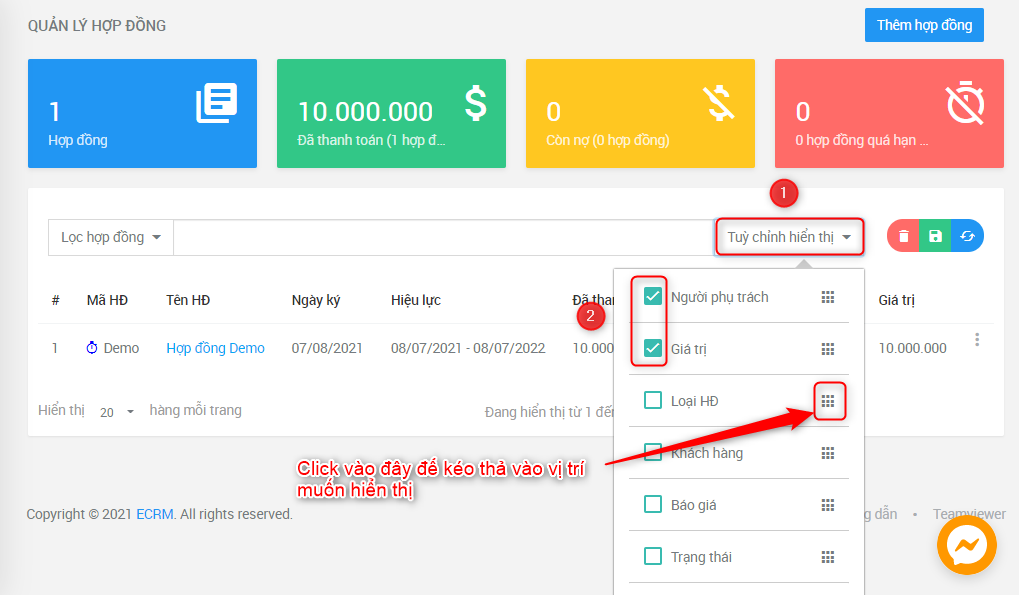Collapse the Tuỳ chỉnh hiển thị dropdown
The image size is (1019, 595).
(789, 237)
